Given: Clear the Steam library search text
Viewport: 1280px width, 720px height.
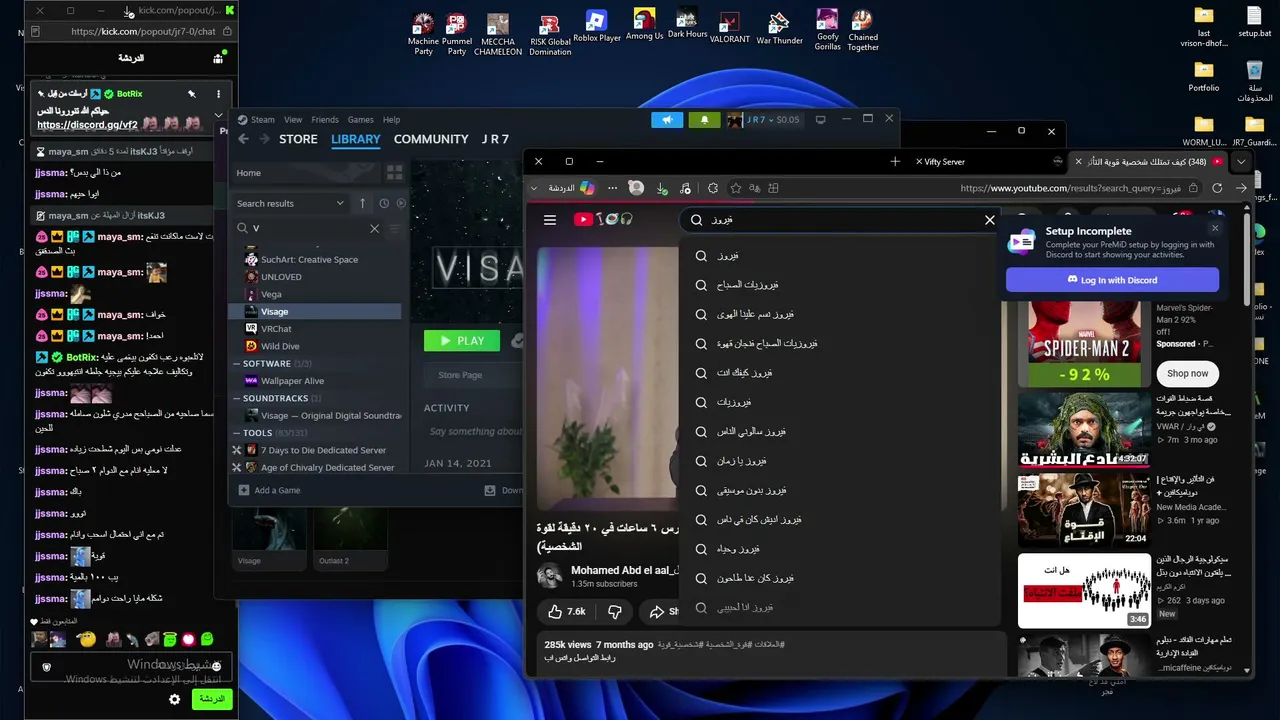Looking at the screenshot, I should (x=375, y=228).
